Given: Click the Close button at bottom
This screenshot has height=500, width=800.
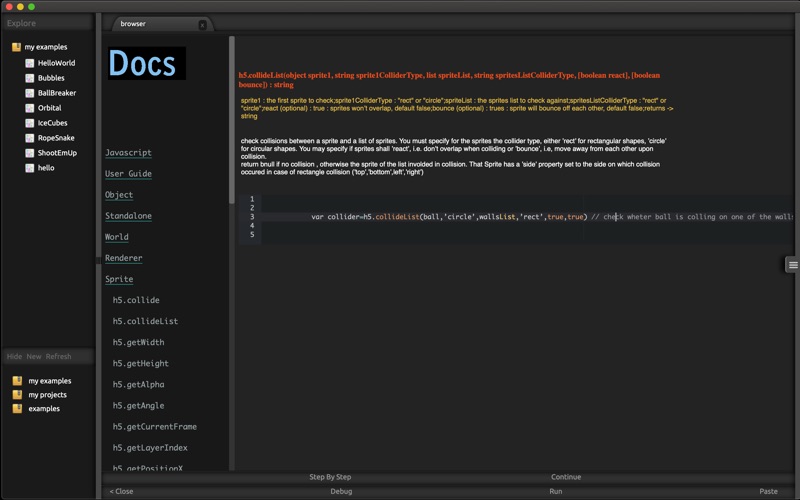Looking at the screenshot, I should click(x=121, y=491).
